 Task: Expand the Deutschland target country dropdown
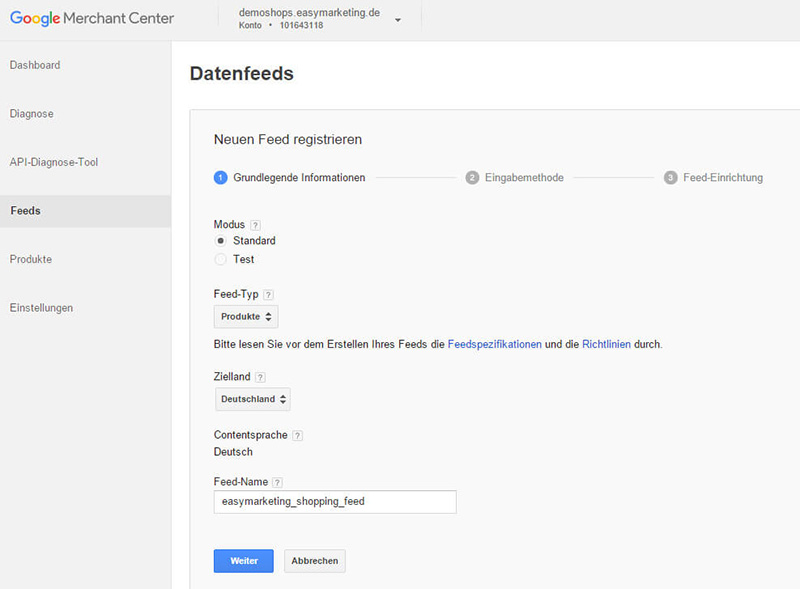(x=253, y=399)
